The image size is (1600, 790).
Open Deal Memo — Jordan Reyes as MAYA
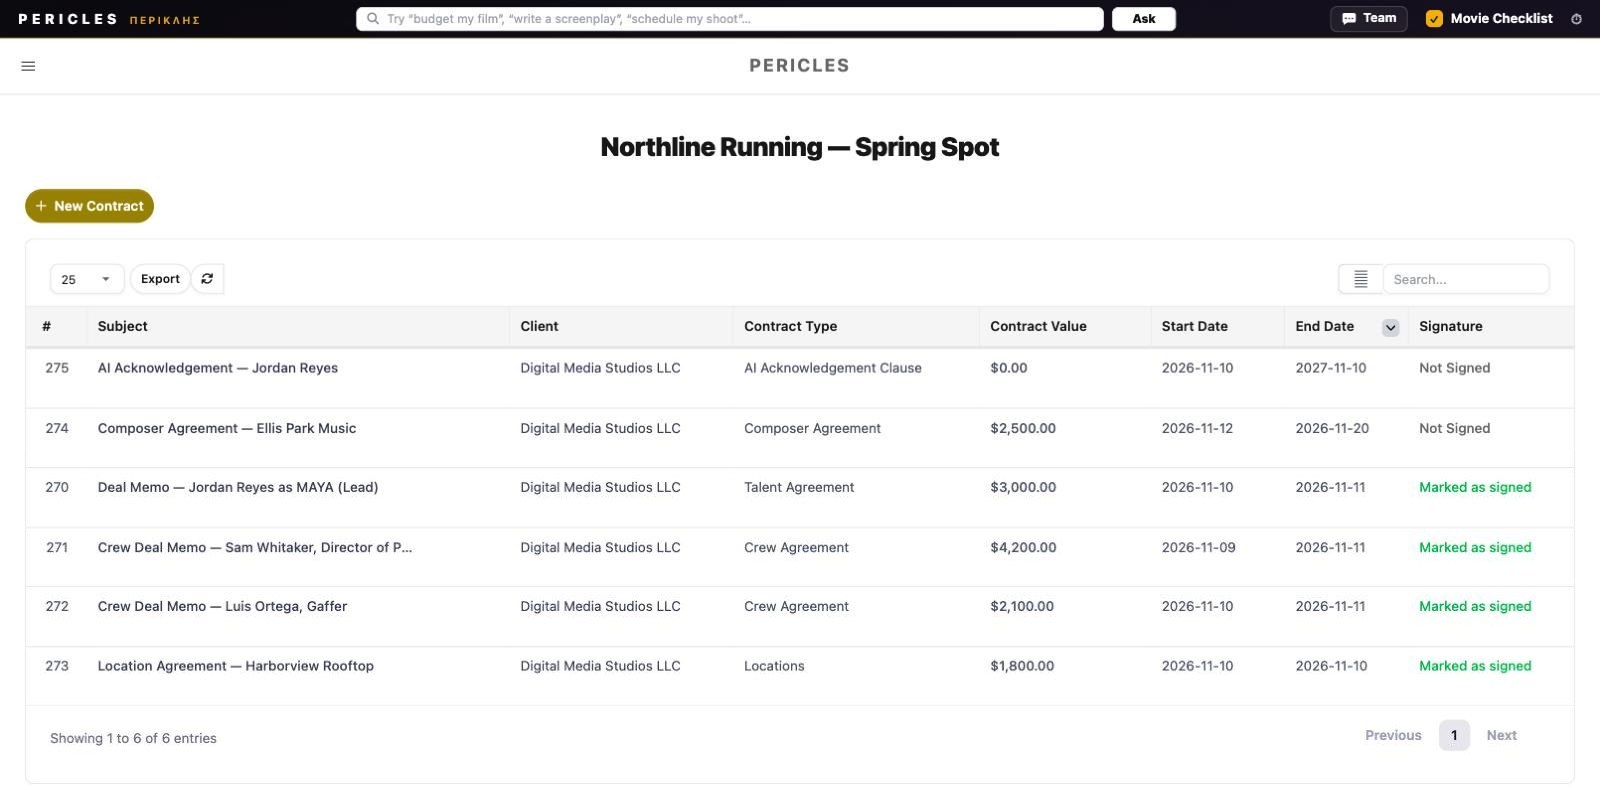(238, 487)
